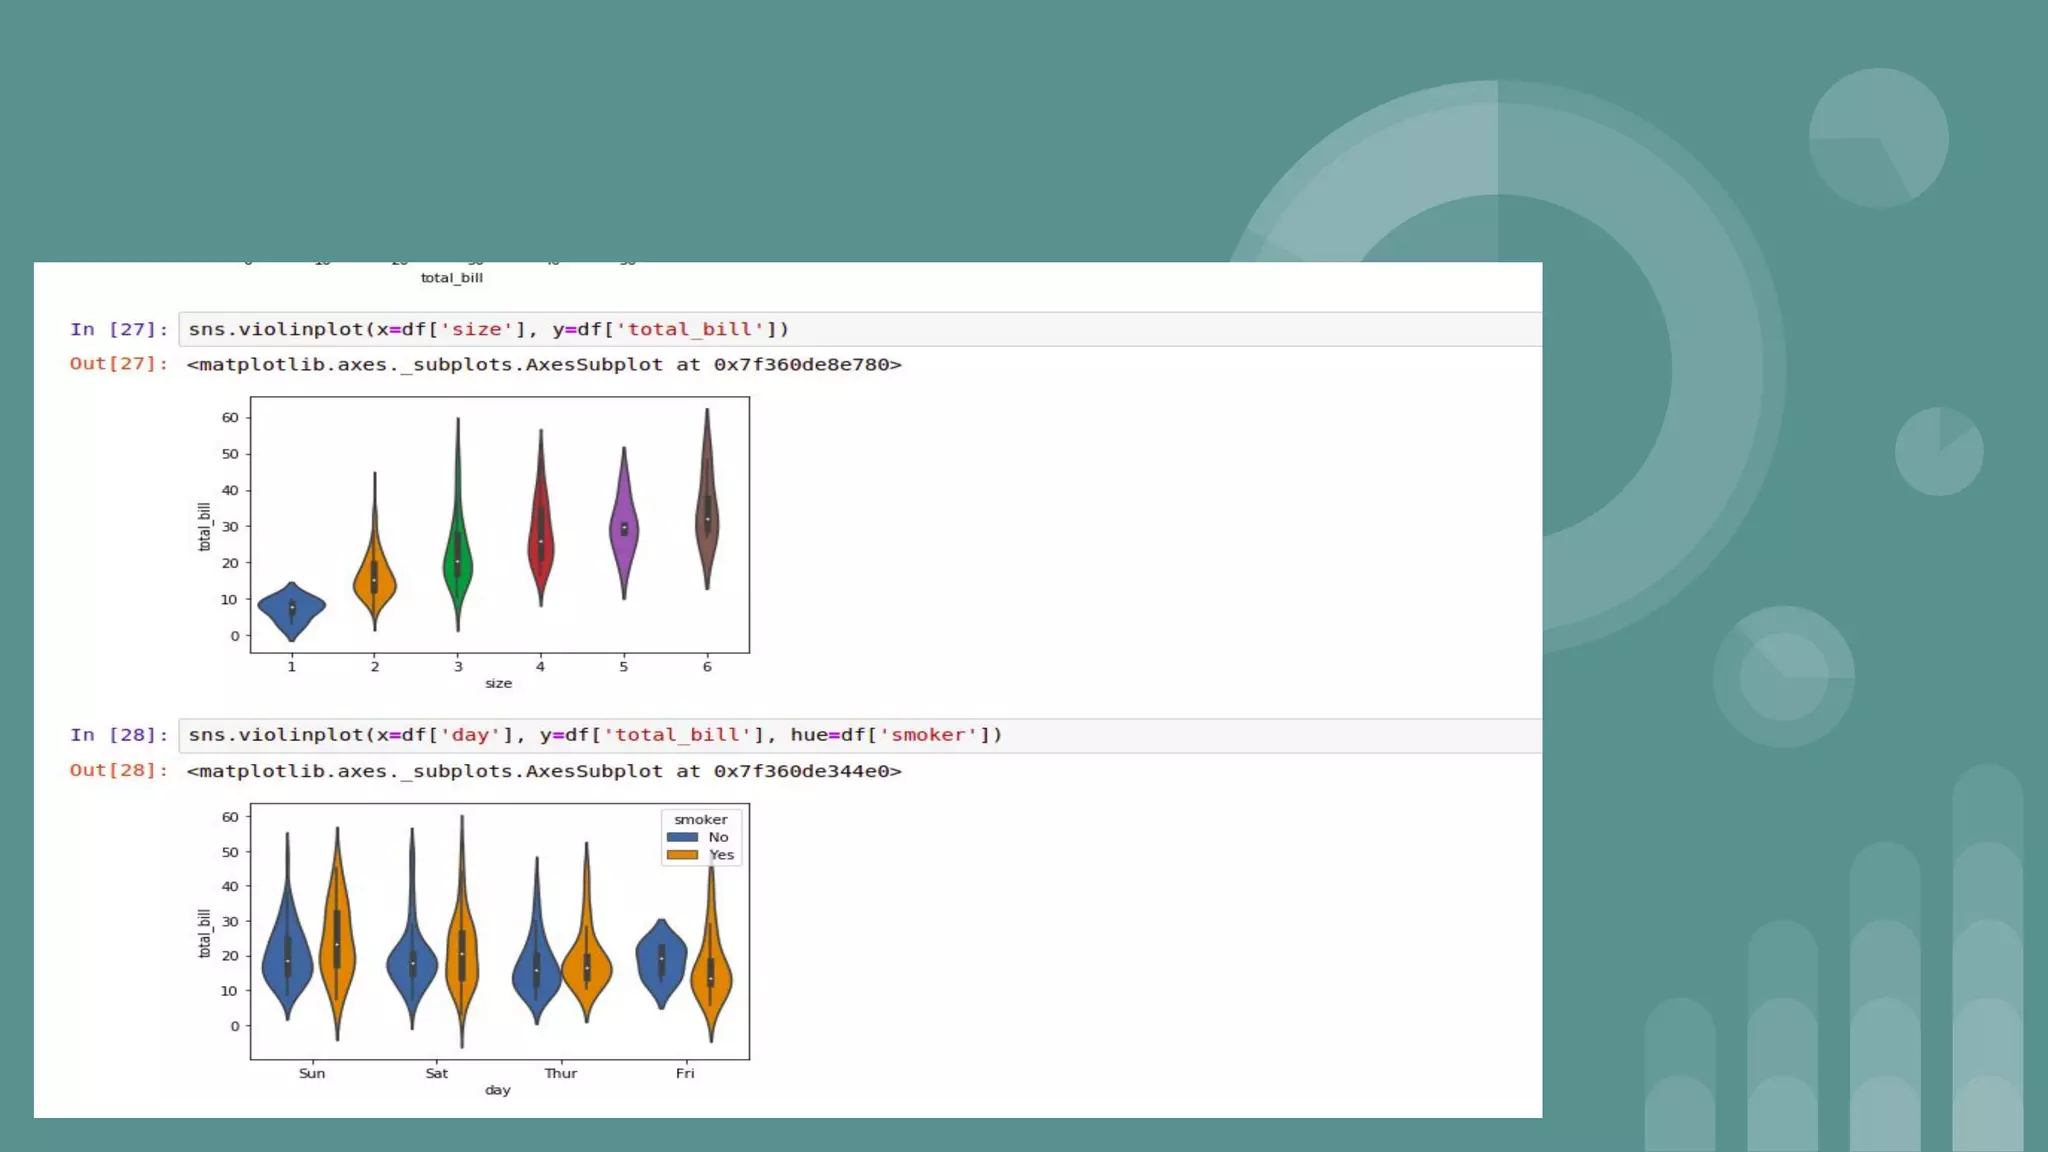This screenshot has width=2048, height=1152.
Task: Click the 'Thur' x-axis label
Action: click(x=560, y=1073)
